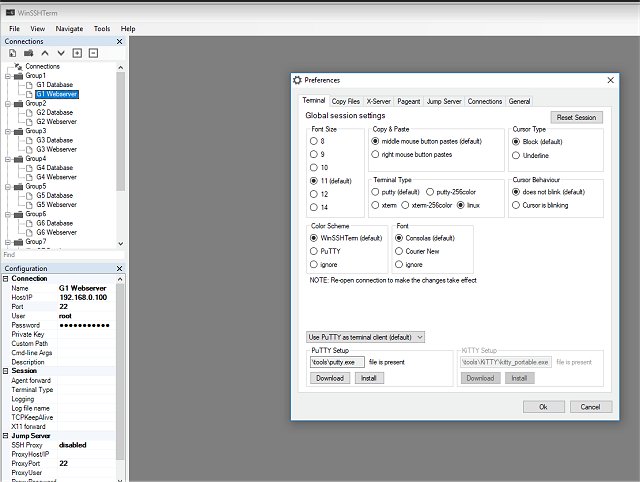The image size is (640, 482).
Task: Collapse the Connection section in Configuration
Action: click(6, 279)
